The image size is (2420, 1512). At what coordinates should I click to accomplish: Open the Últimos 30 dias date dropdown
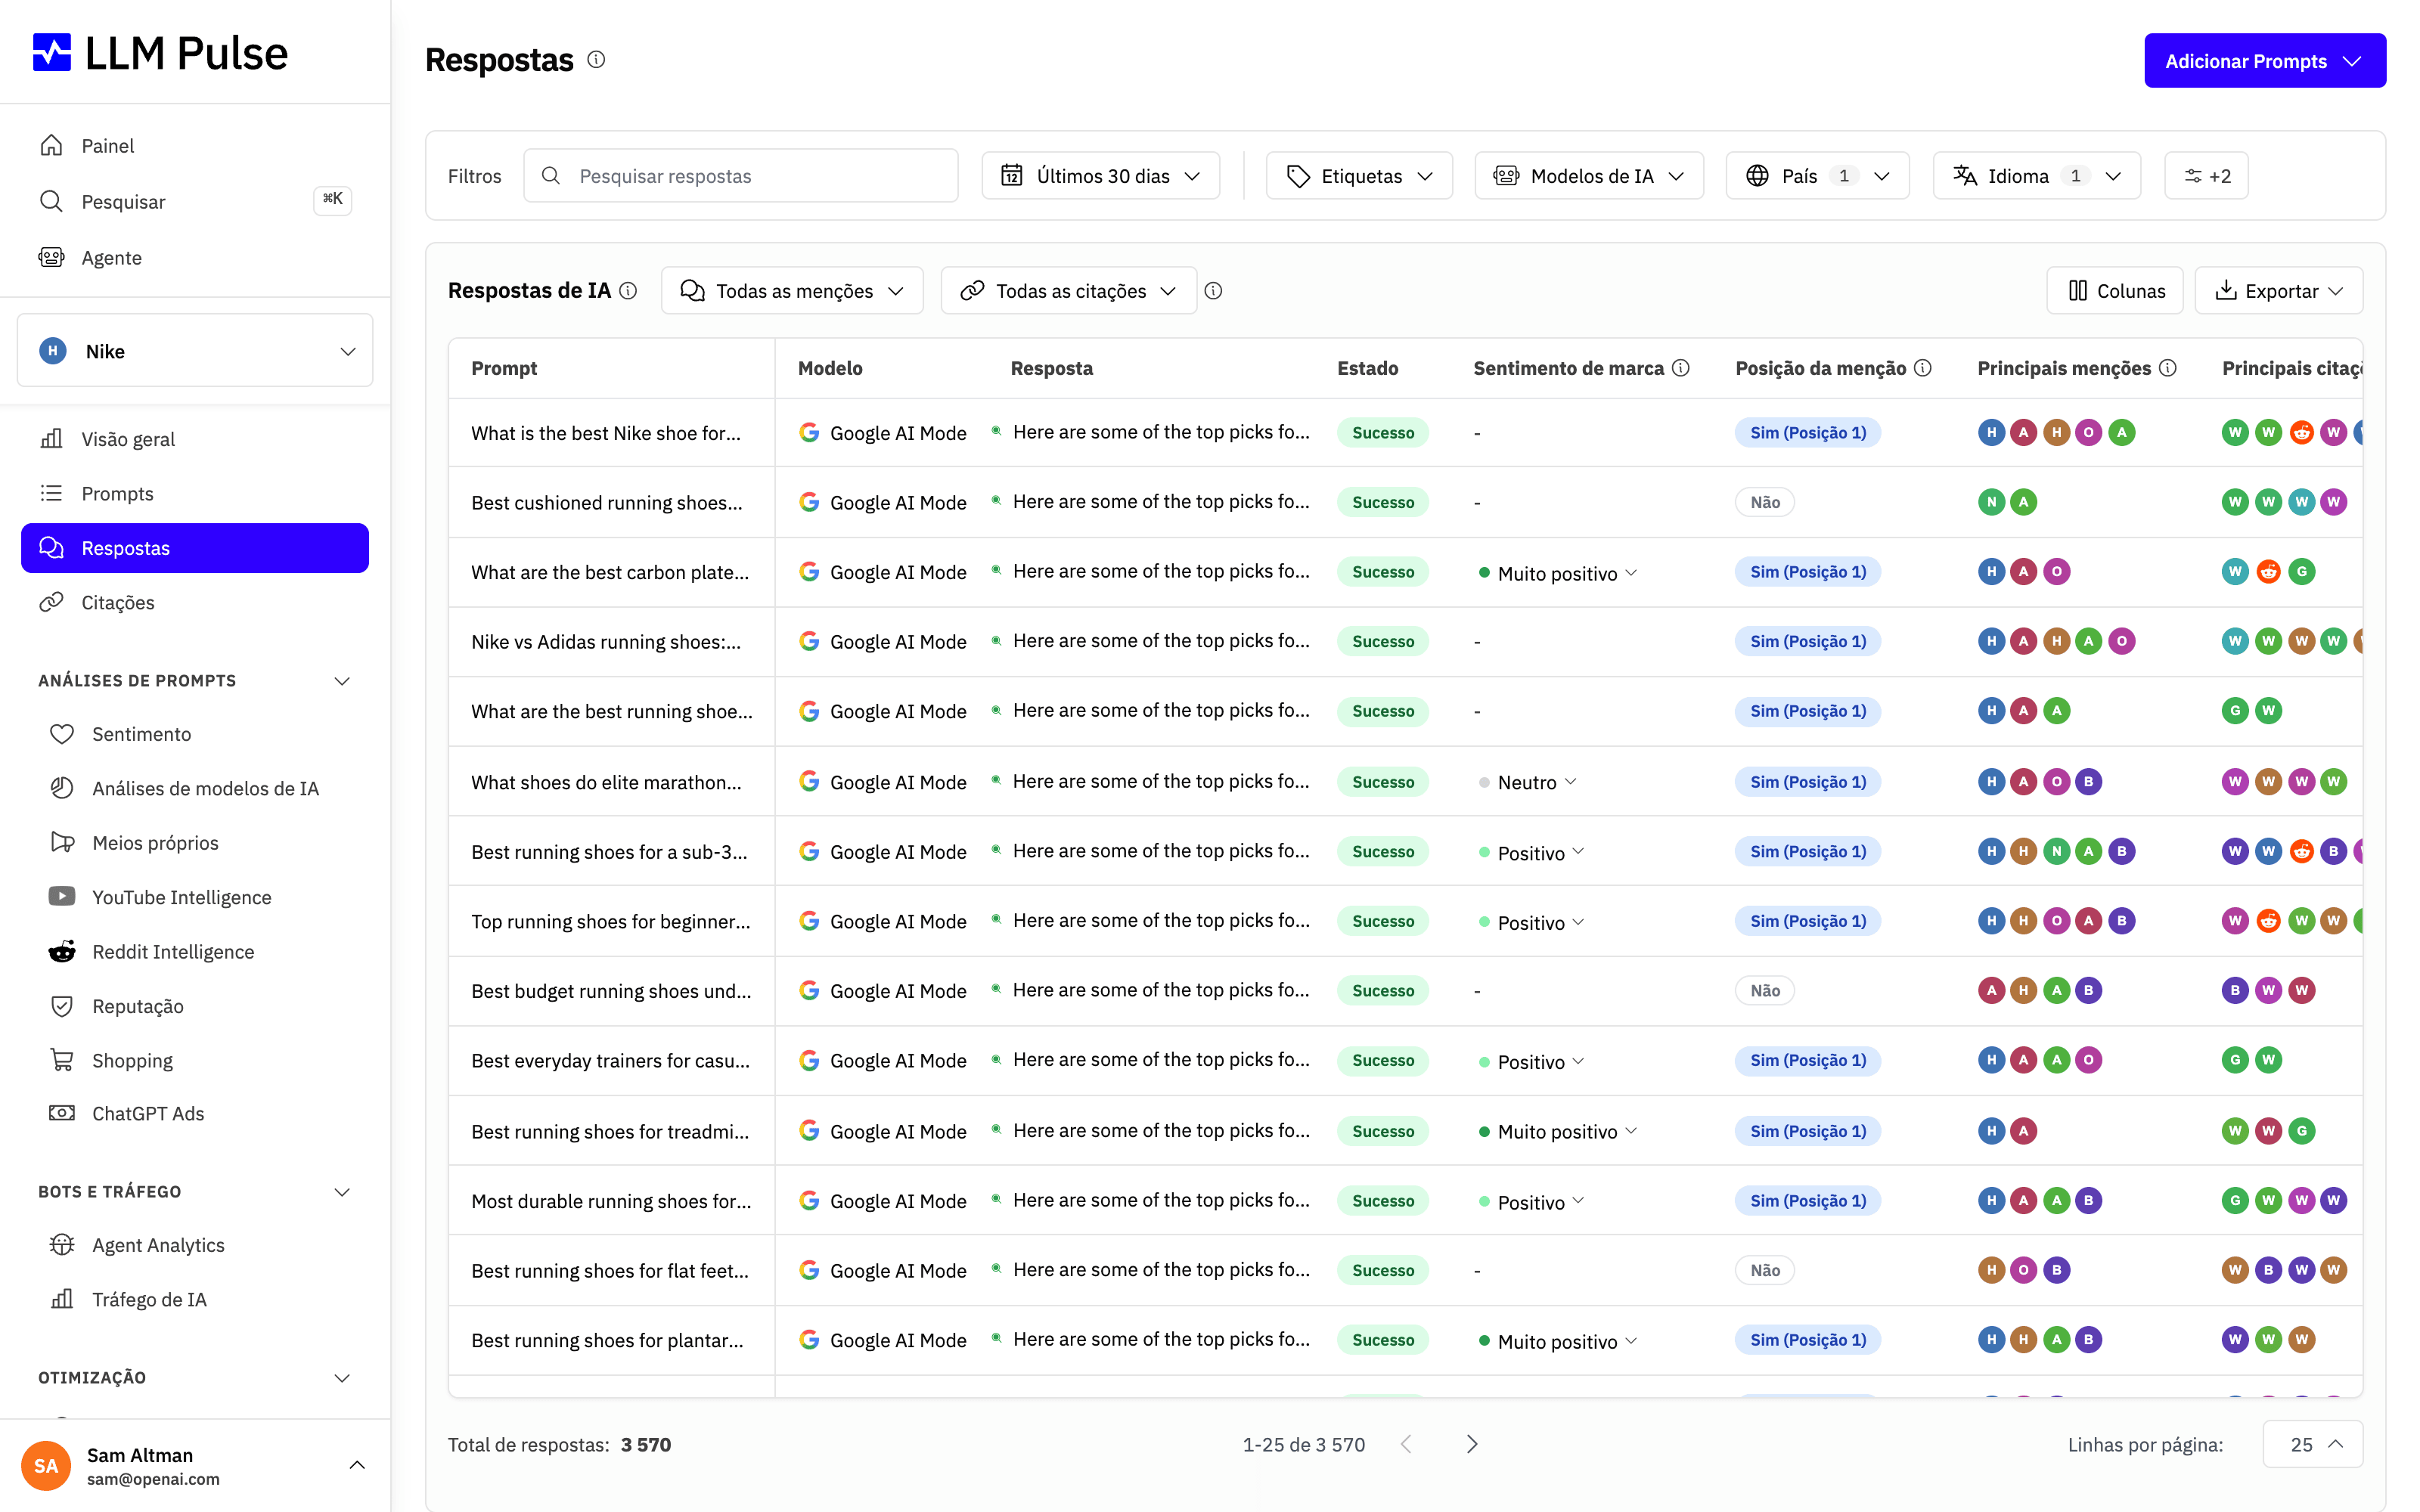1100,176
